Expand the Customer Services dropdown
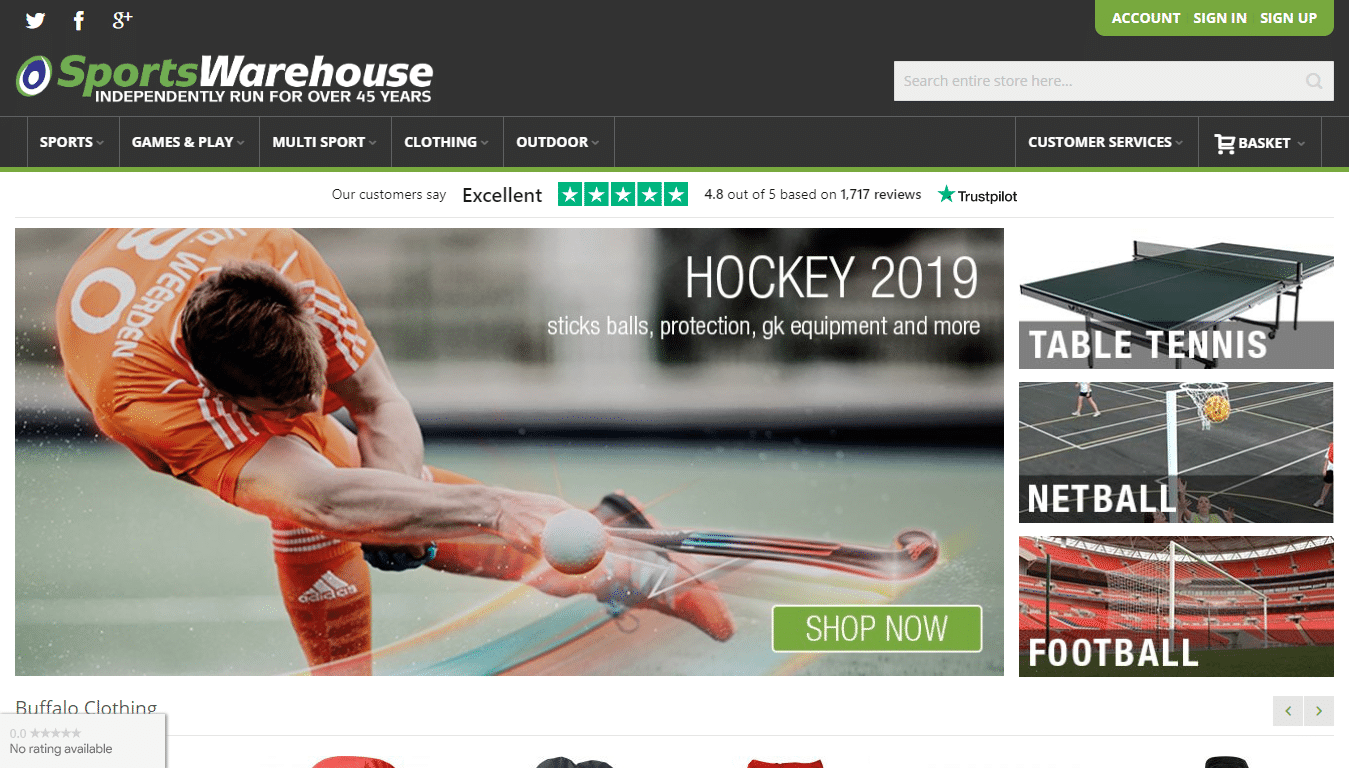 tap(1105, 142)
